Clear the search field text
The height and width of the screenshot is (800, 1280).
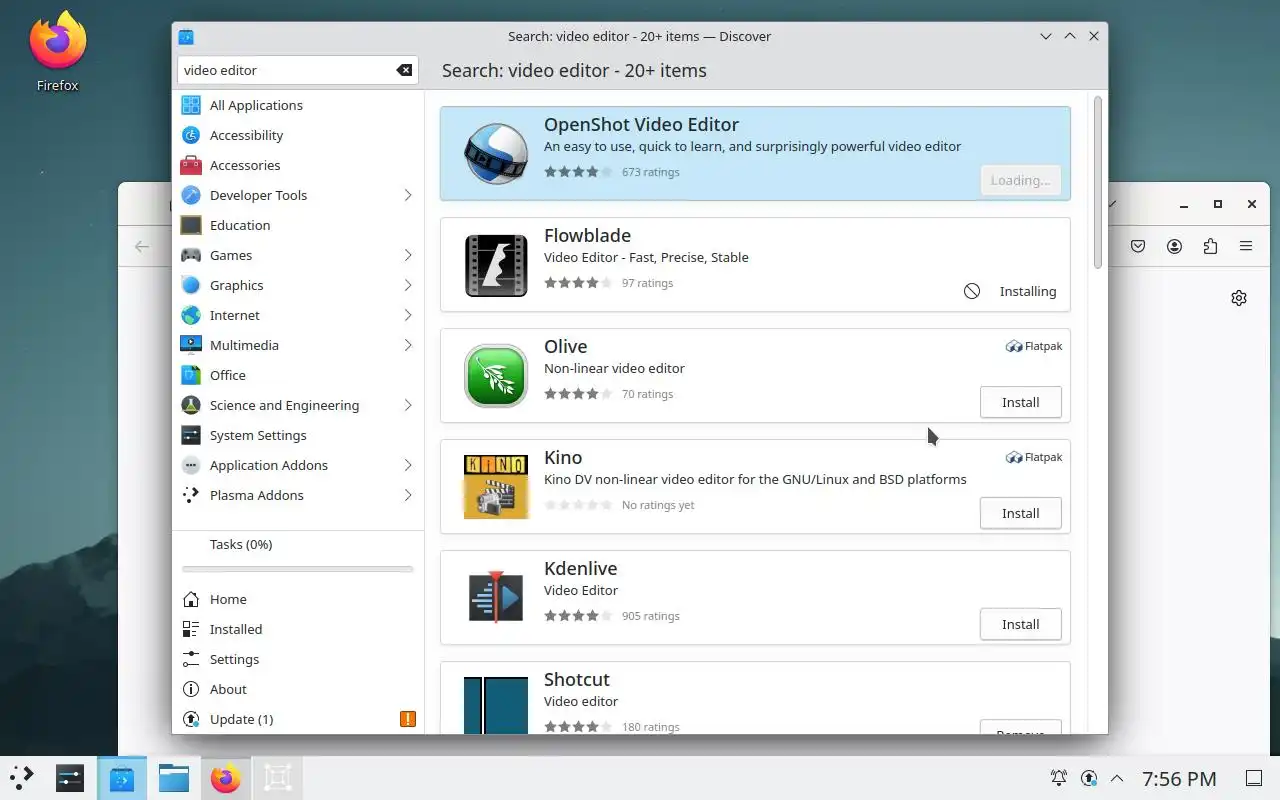tap(404, 70)
